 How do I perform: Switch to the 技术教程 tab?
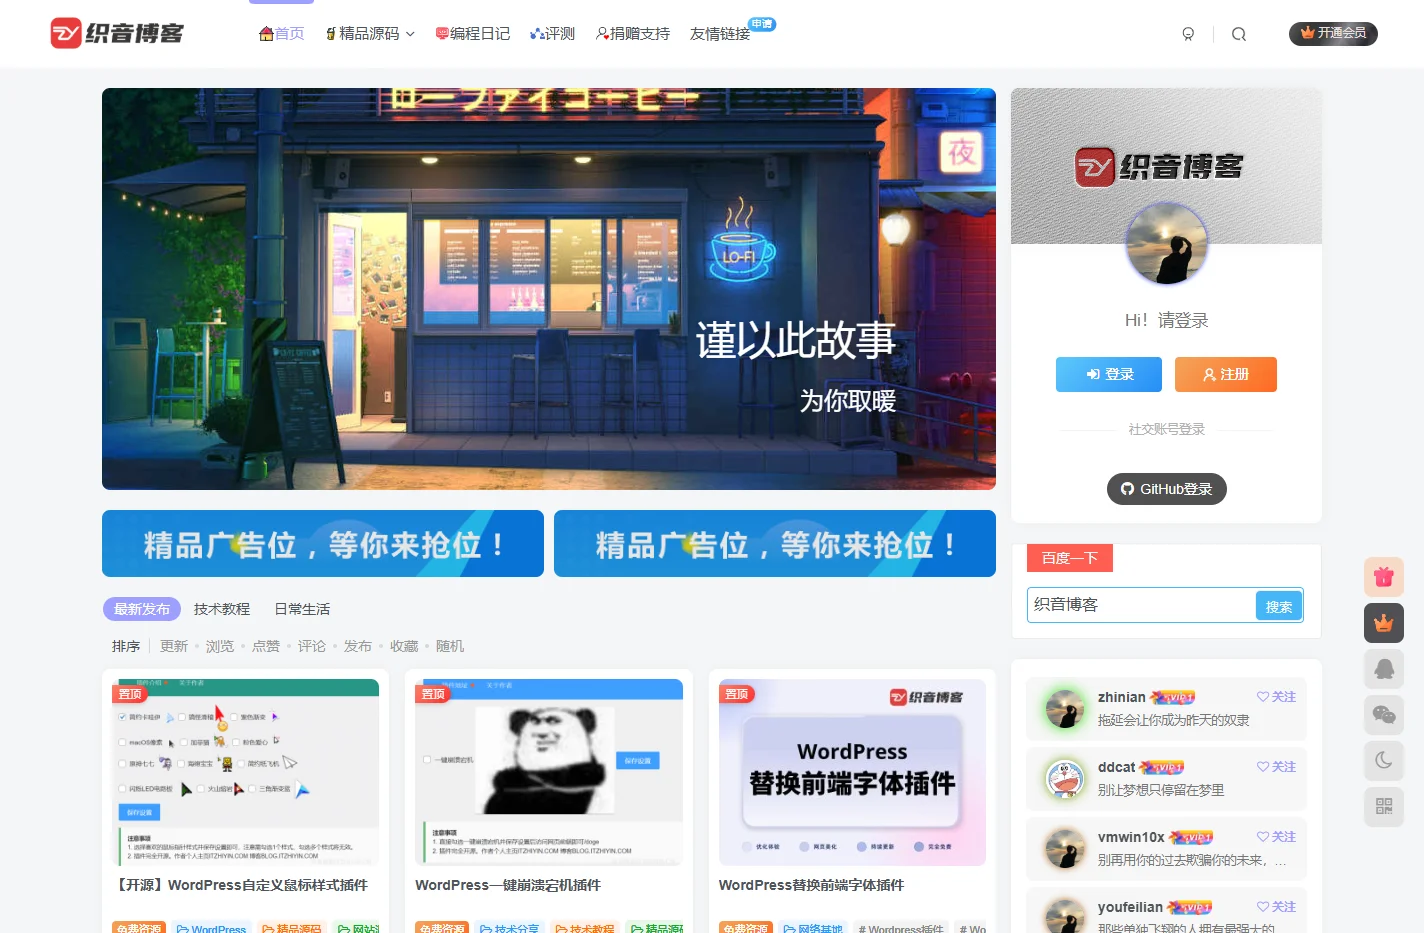point(222,609)
